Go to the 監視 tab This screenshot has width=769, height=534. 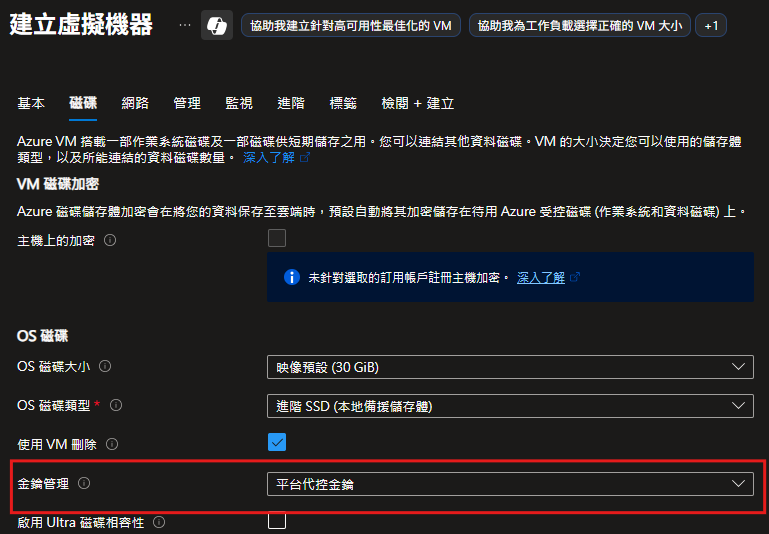[x=239, y=103]
